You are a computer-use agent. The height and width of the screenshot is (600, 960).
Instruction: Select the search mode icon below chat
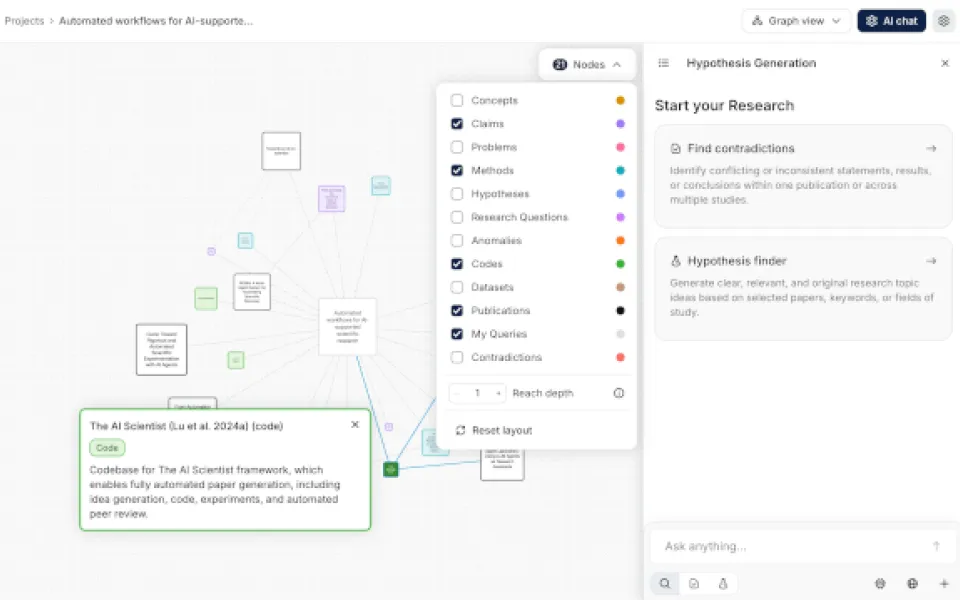pyautogui.click(x=665, y=583)
